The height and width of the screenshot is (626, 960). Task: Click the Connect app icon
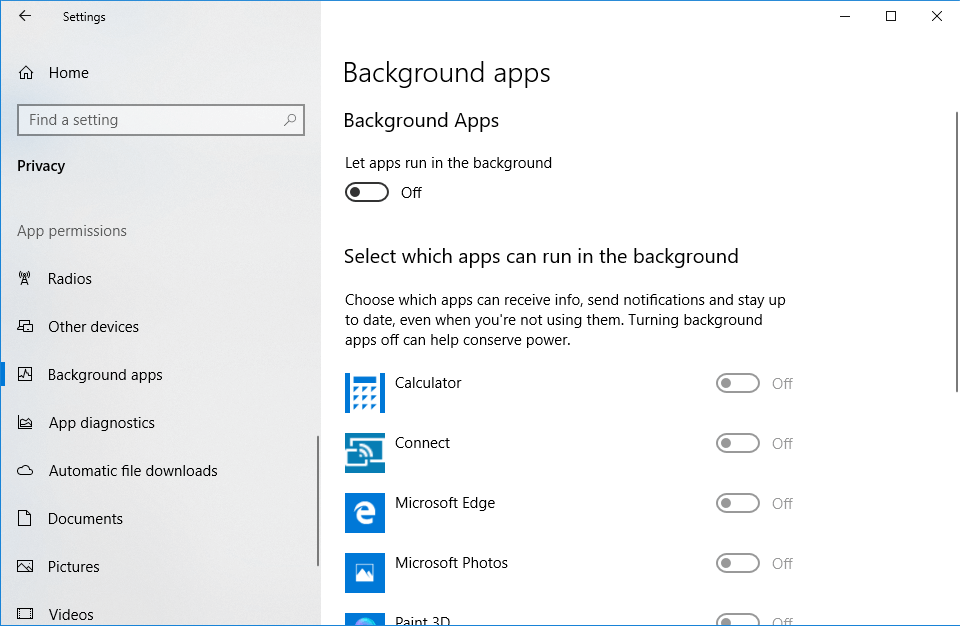point(365,453)
